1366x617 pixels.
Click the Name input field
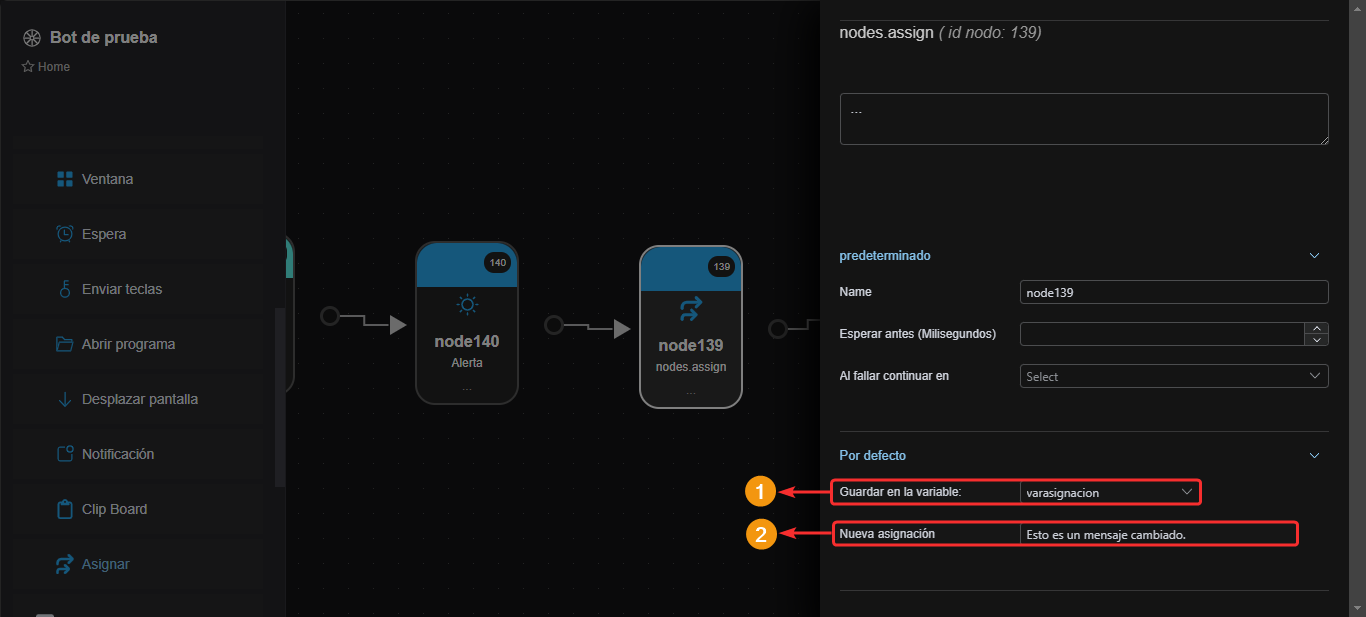(x=1174, y=292)
